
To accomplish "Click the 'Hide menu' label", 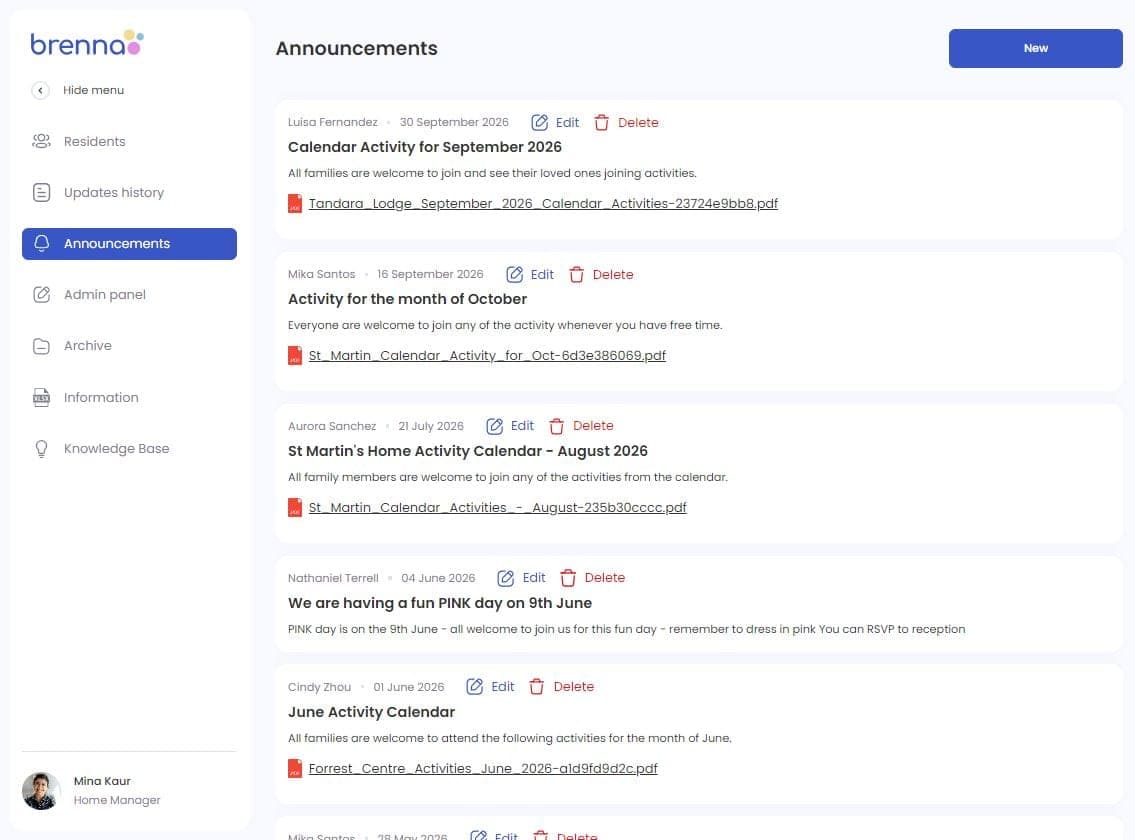I will pos(93,91).
